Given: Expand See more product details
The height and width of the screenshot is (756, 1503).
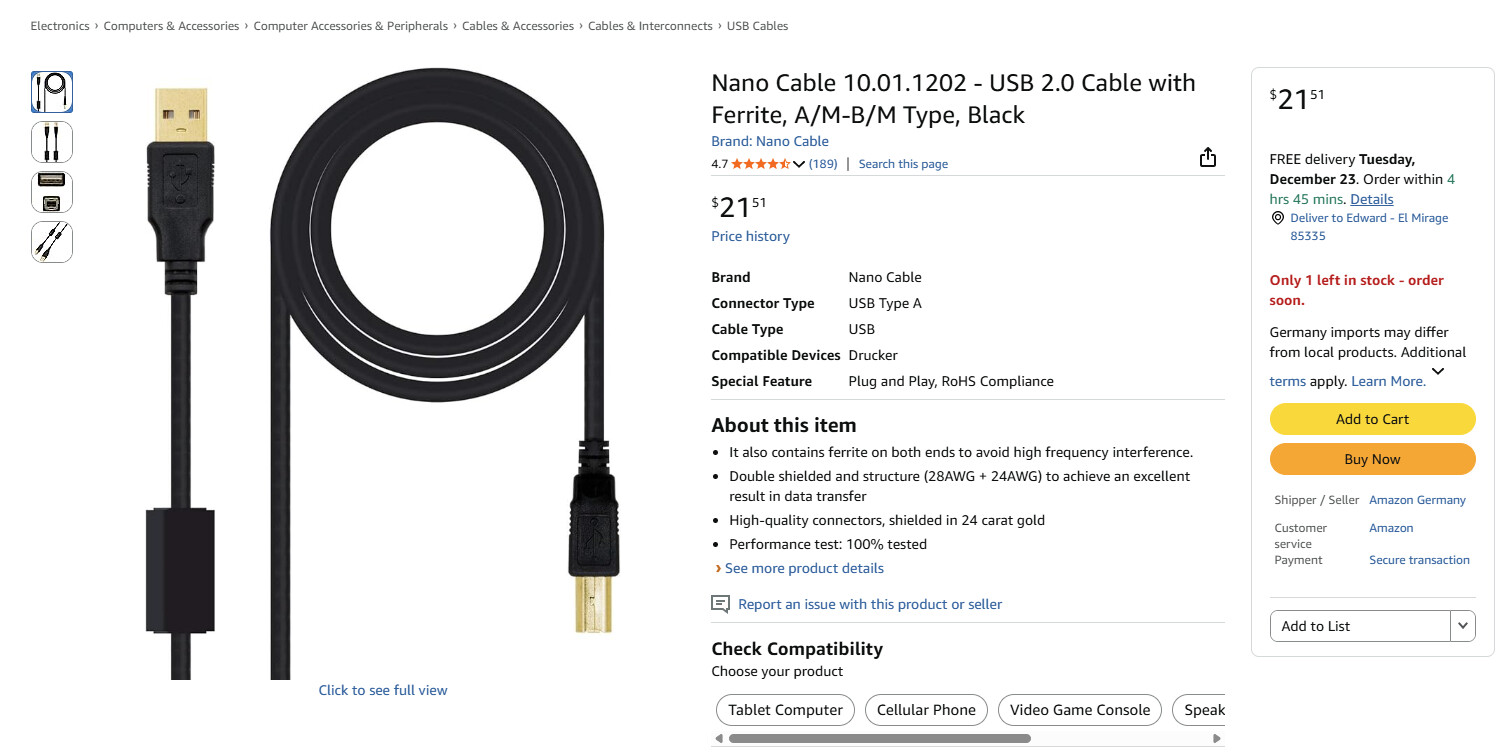Looking at the screenshot, I should (x=803, y=568).
